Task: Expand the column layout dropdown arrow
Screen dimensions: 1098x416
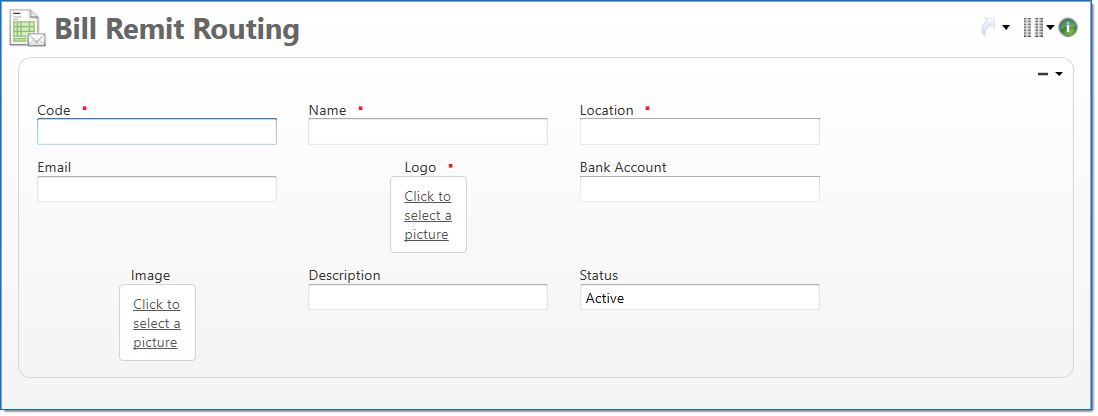Action: pyautogui.click(x=1050, y=28)
